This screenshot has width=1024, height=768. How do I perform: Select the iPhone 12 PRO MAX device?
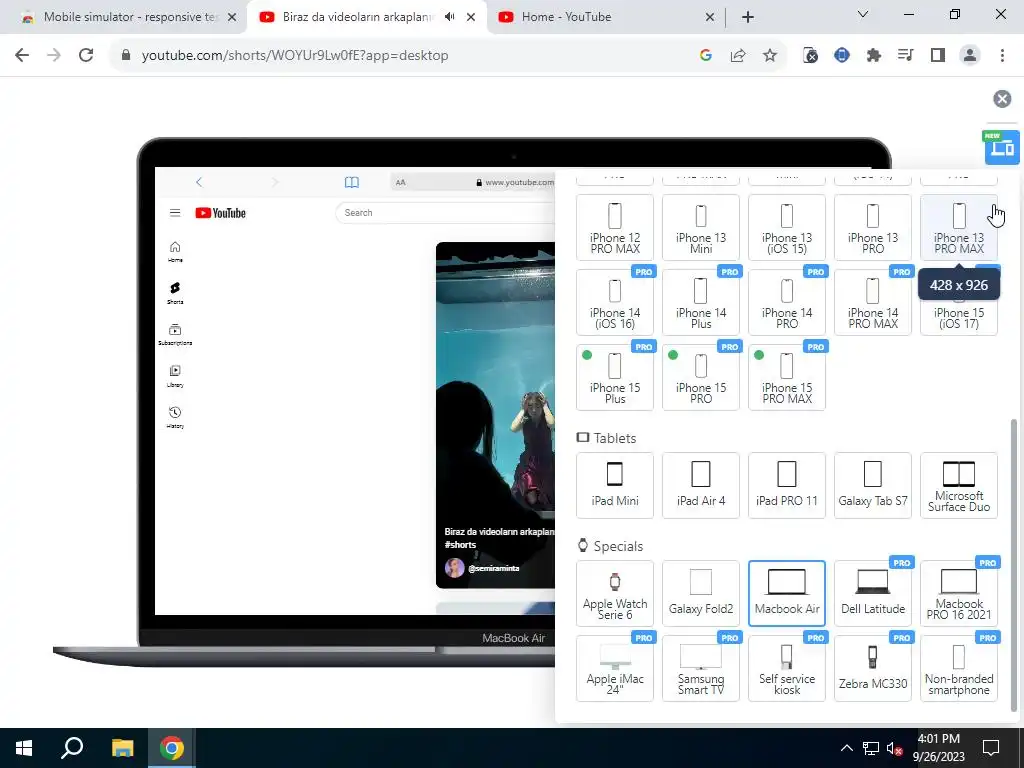pyautogui.click(x=615, y=228)
